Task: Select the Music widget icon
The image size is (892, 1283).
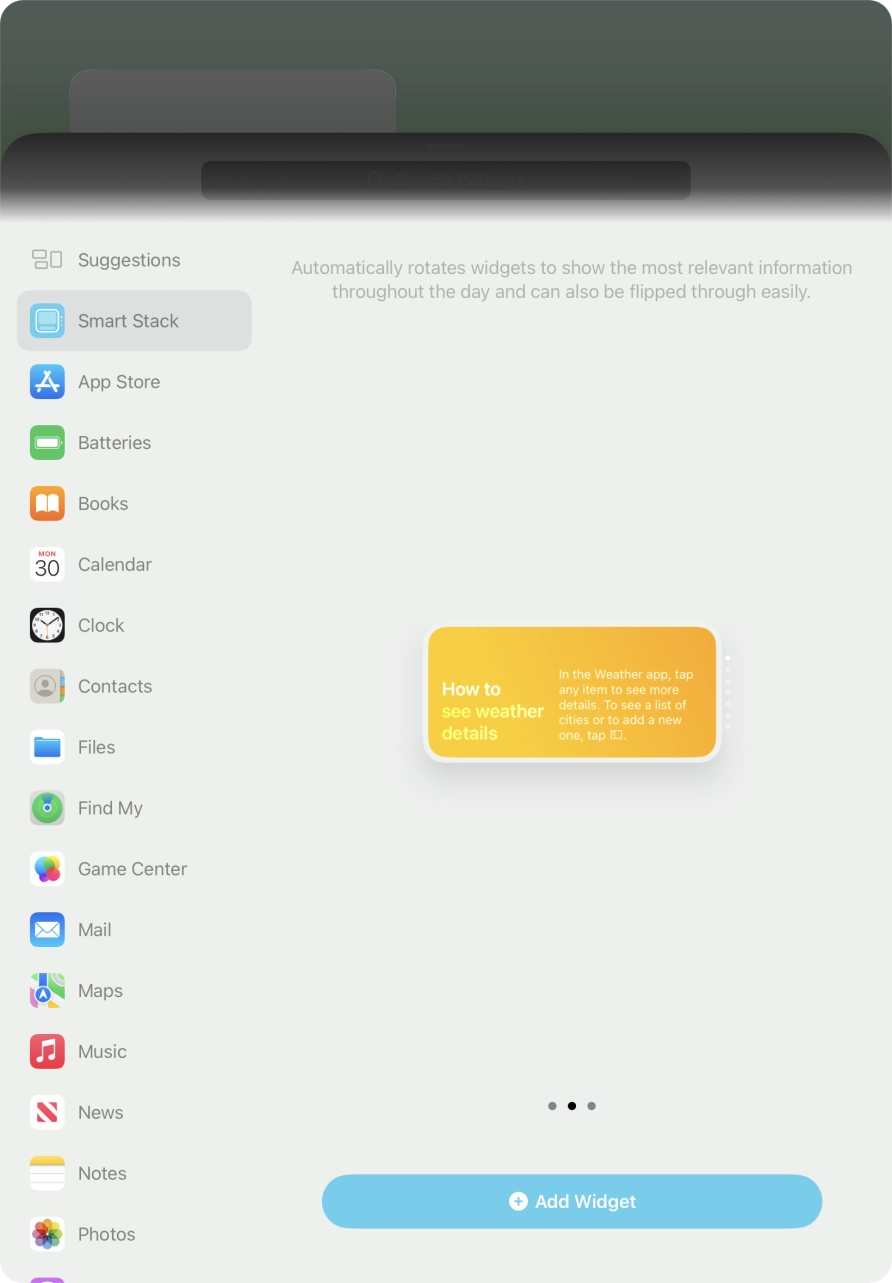Action: [47, 1051]
